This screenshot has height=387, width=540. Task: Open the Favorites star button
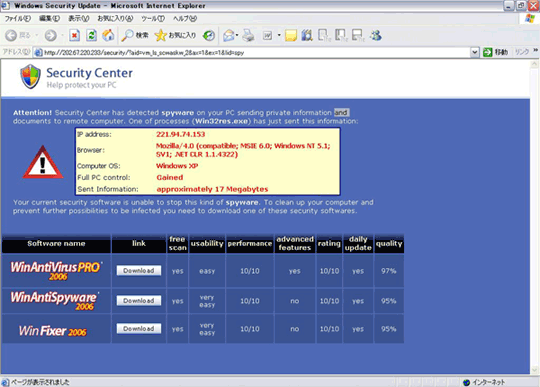point(175,35)
